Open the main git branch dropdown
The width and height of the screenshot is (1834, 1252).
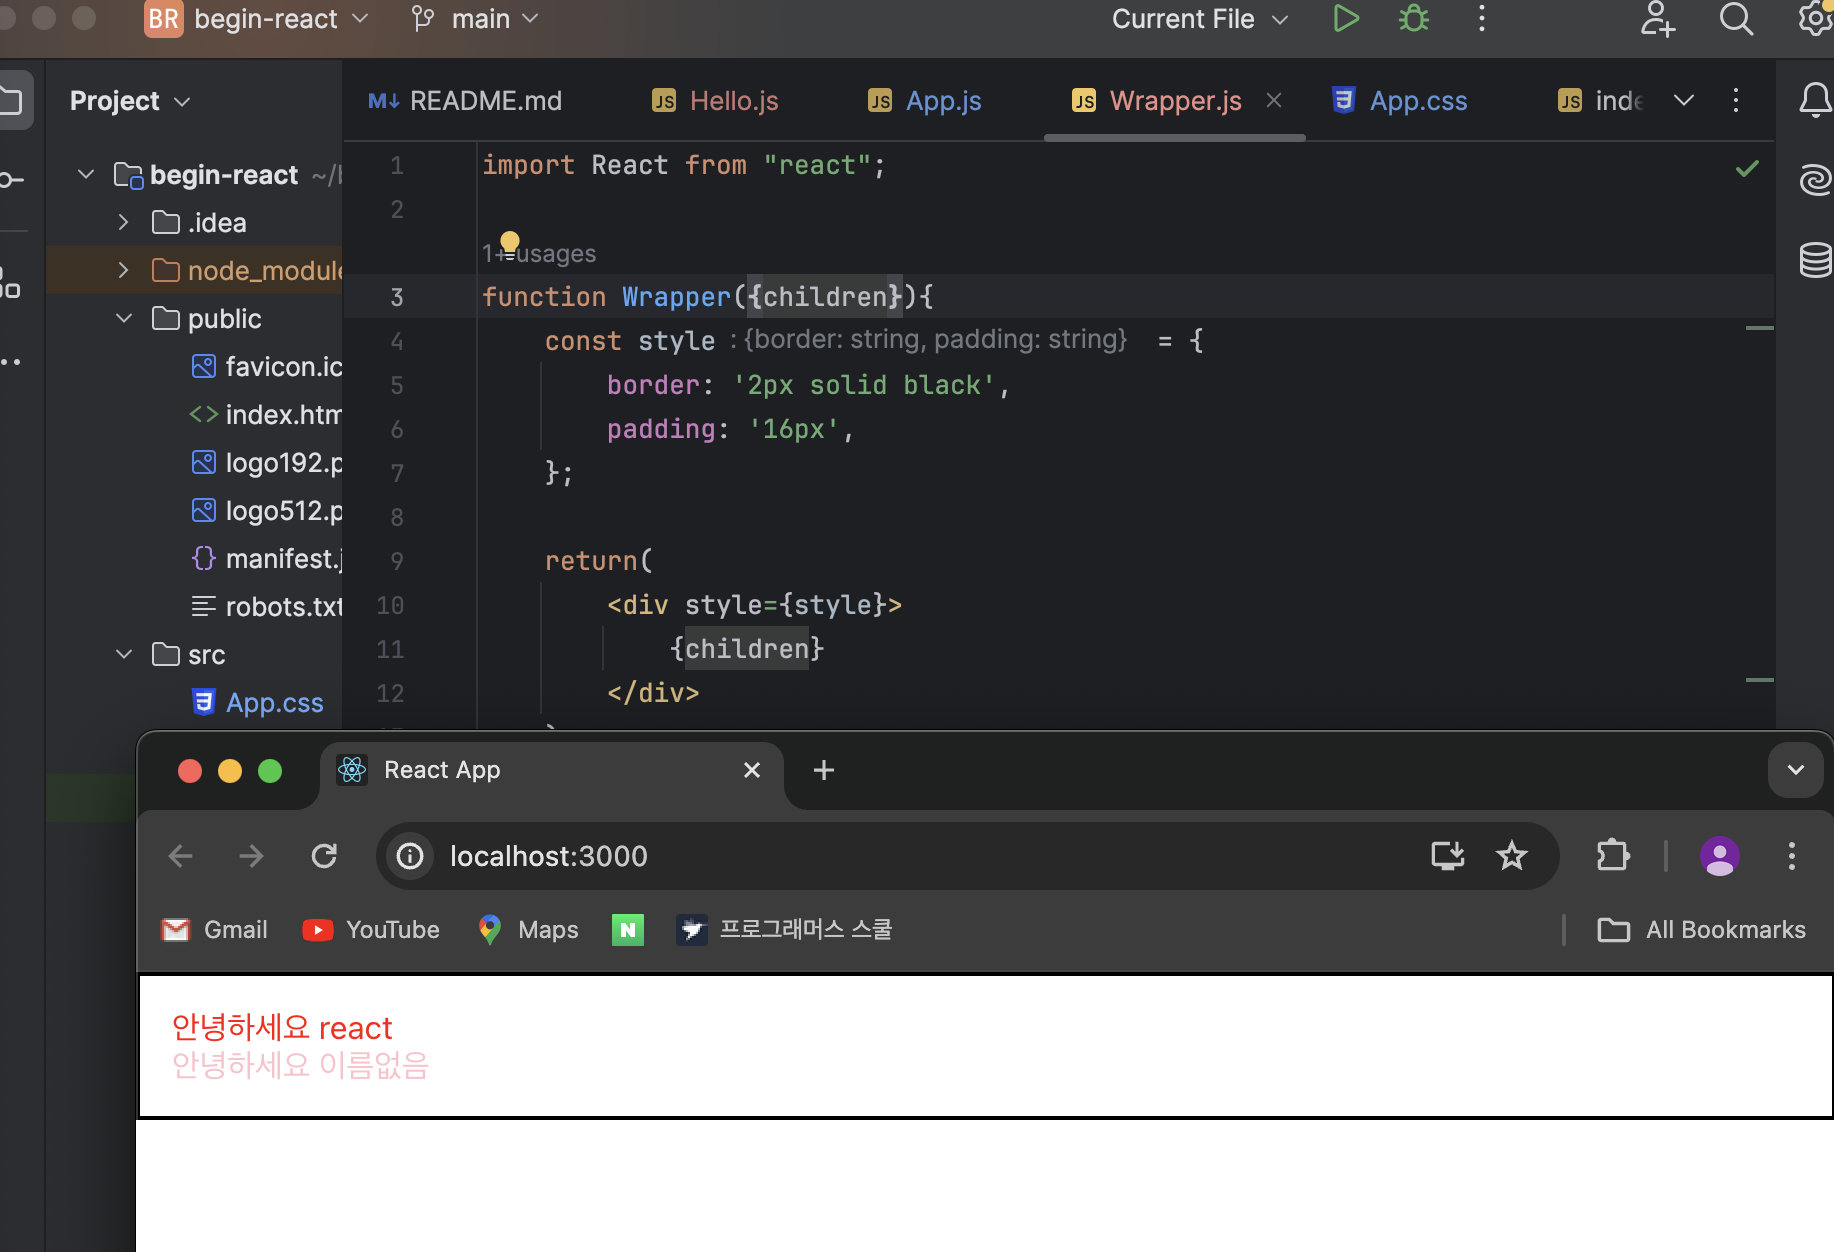click(476, 19)
